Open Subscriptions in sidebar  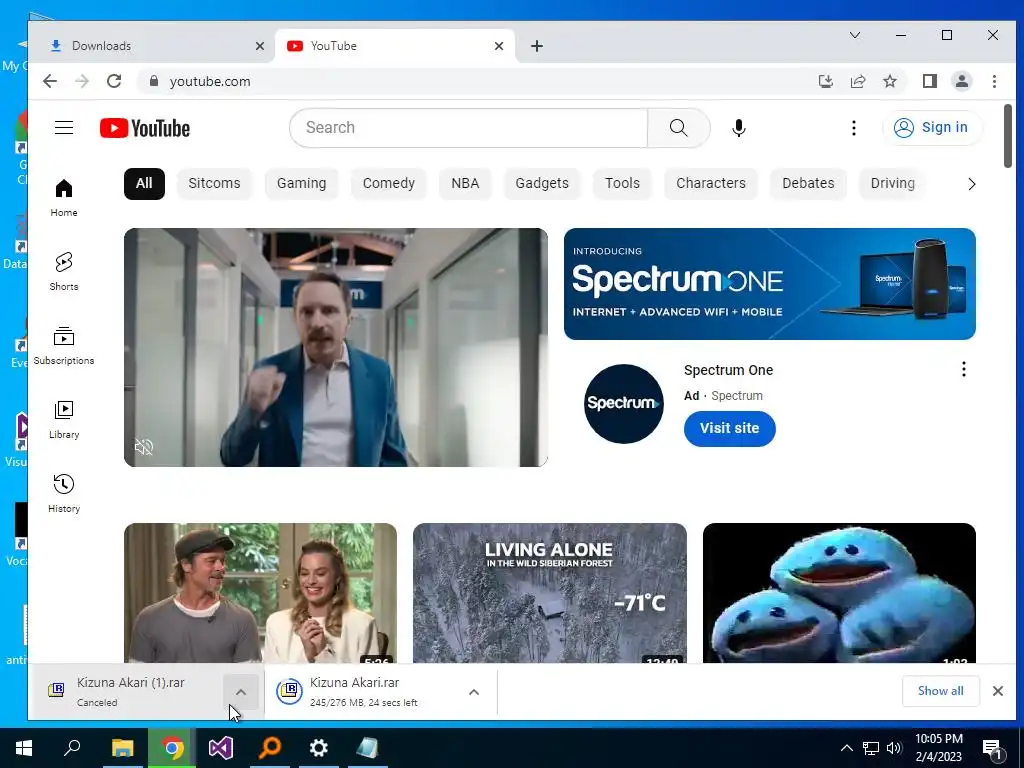(x=64, y=345)
